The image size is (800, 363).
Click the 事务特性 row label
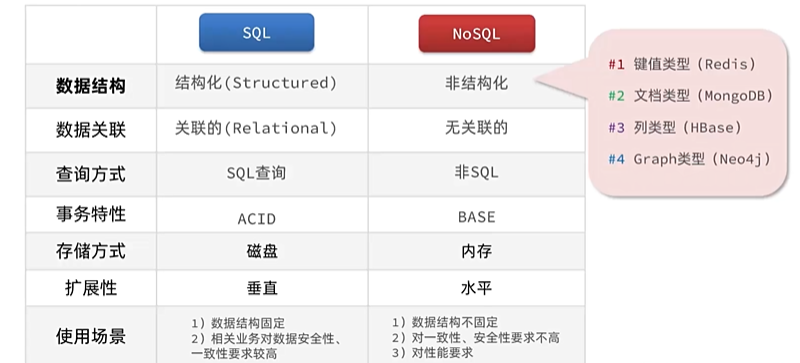point(91,214)
